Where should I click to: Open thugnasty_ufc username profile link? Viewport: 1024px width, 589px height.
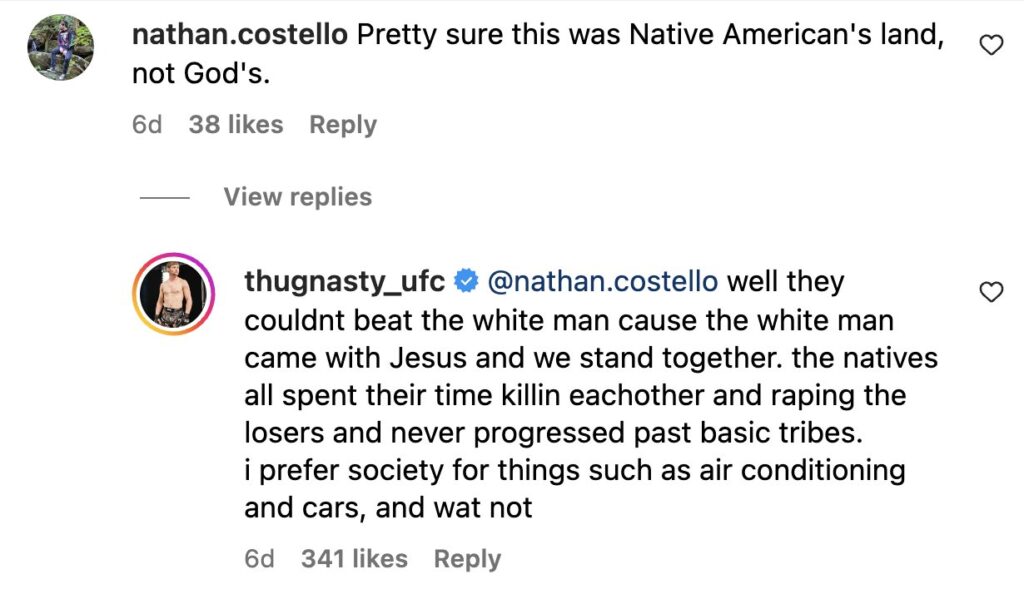344,282
